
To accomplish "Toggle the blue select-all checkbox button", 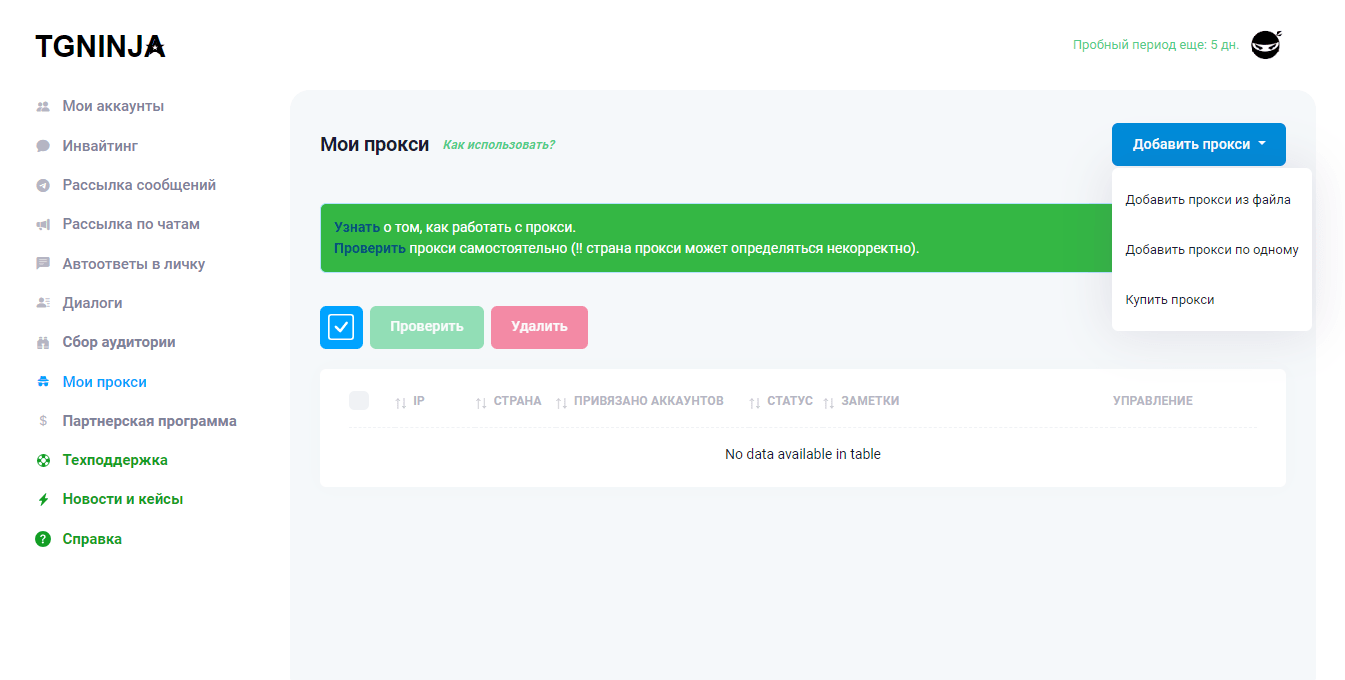I will [341, 327].
